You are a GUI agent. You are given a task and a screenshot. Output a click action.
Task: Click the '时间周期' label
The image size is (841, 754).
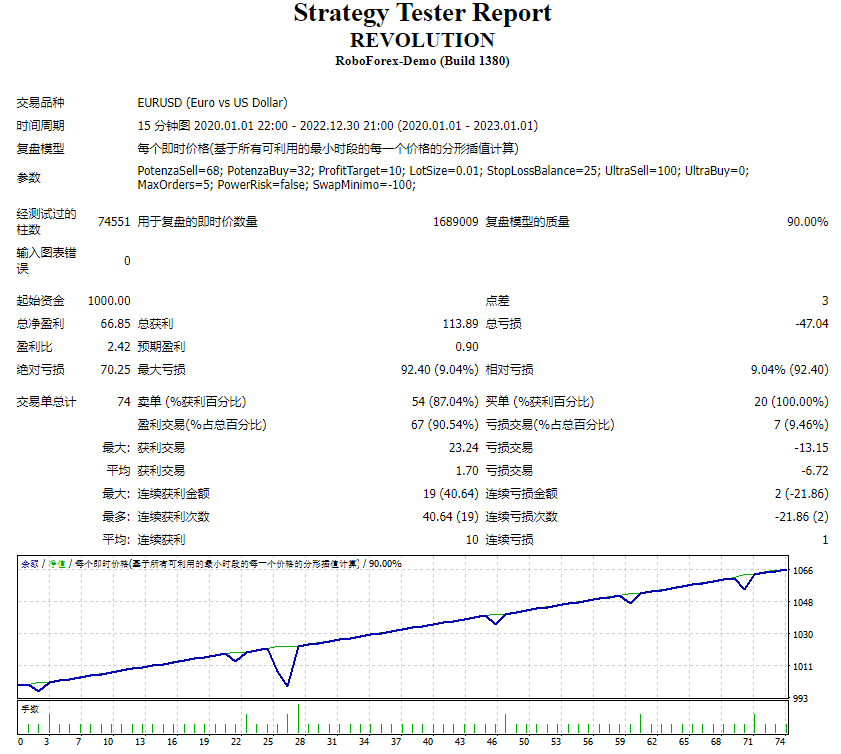pos(40,125)
